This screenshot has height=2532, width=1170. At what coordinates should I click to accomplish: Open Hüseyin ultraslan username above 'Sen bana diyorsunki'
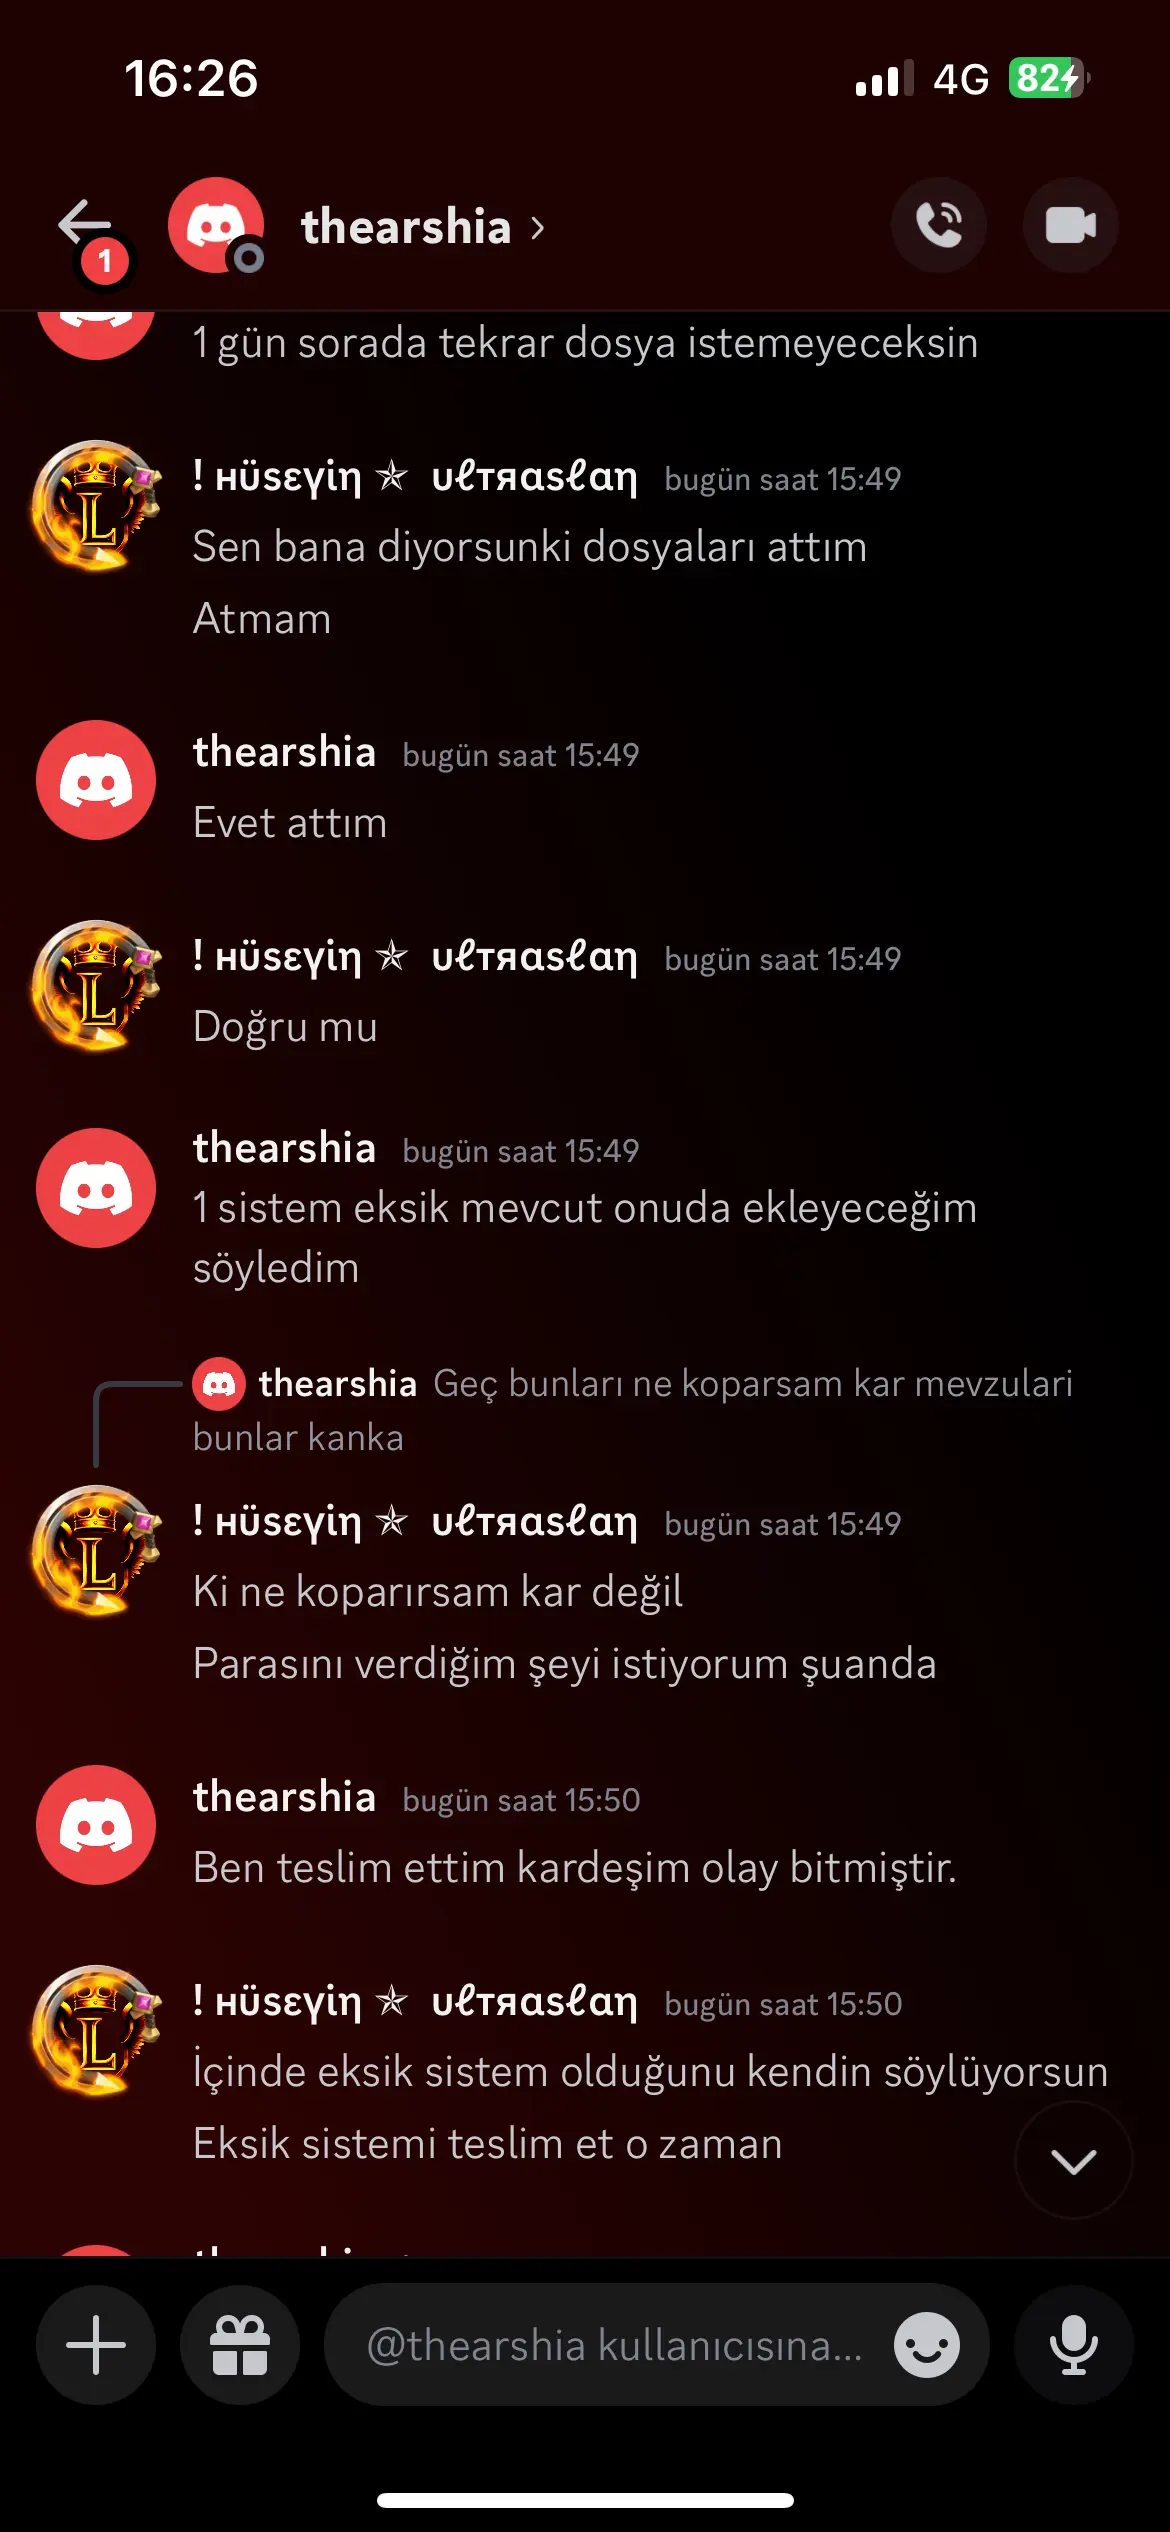[415, 477]
